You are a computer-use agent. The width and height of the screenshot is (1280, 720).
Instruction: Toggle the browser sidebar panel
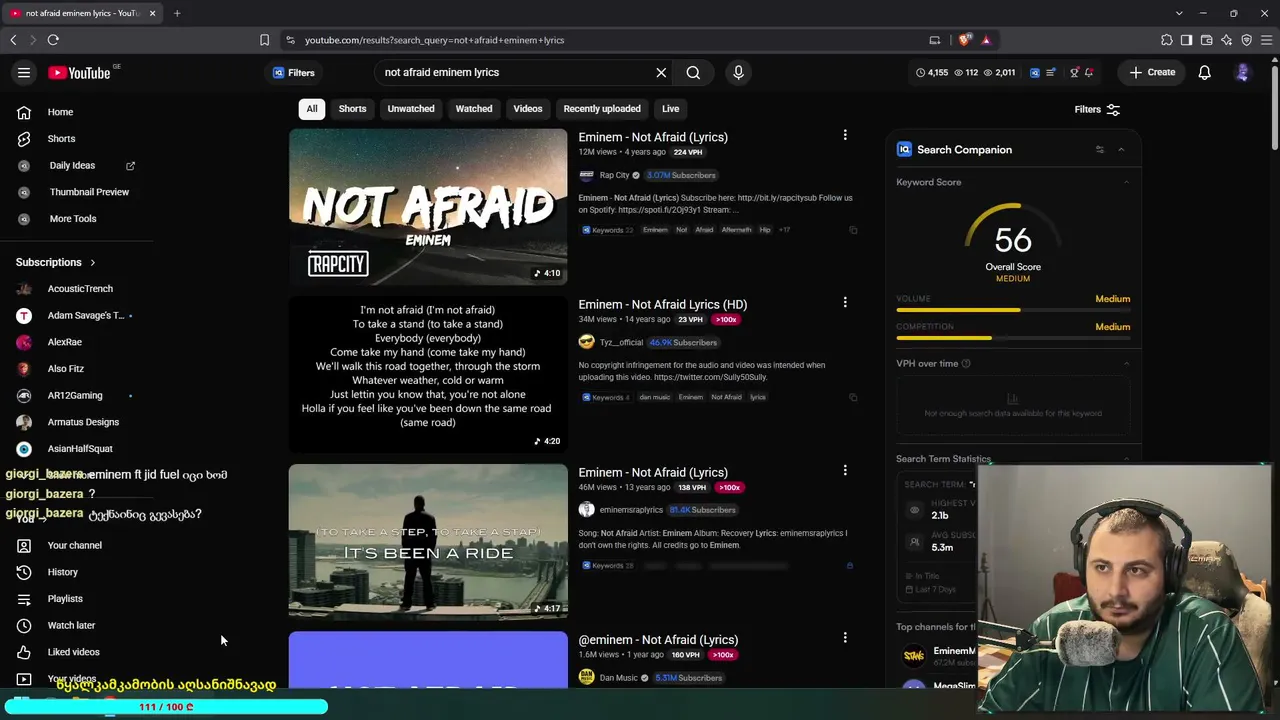(x=1187, y=40)
